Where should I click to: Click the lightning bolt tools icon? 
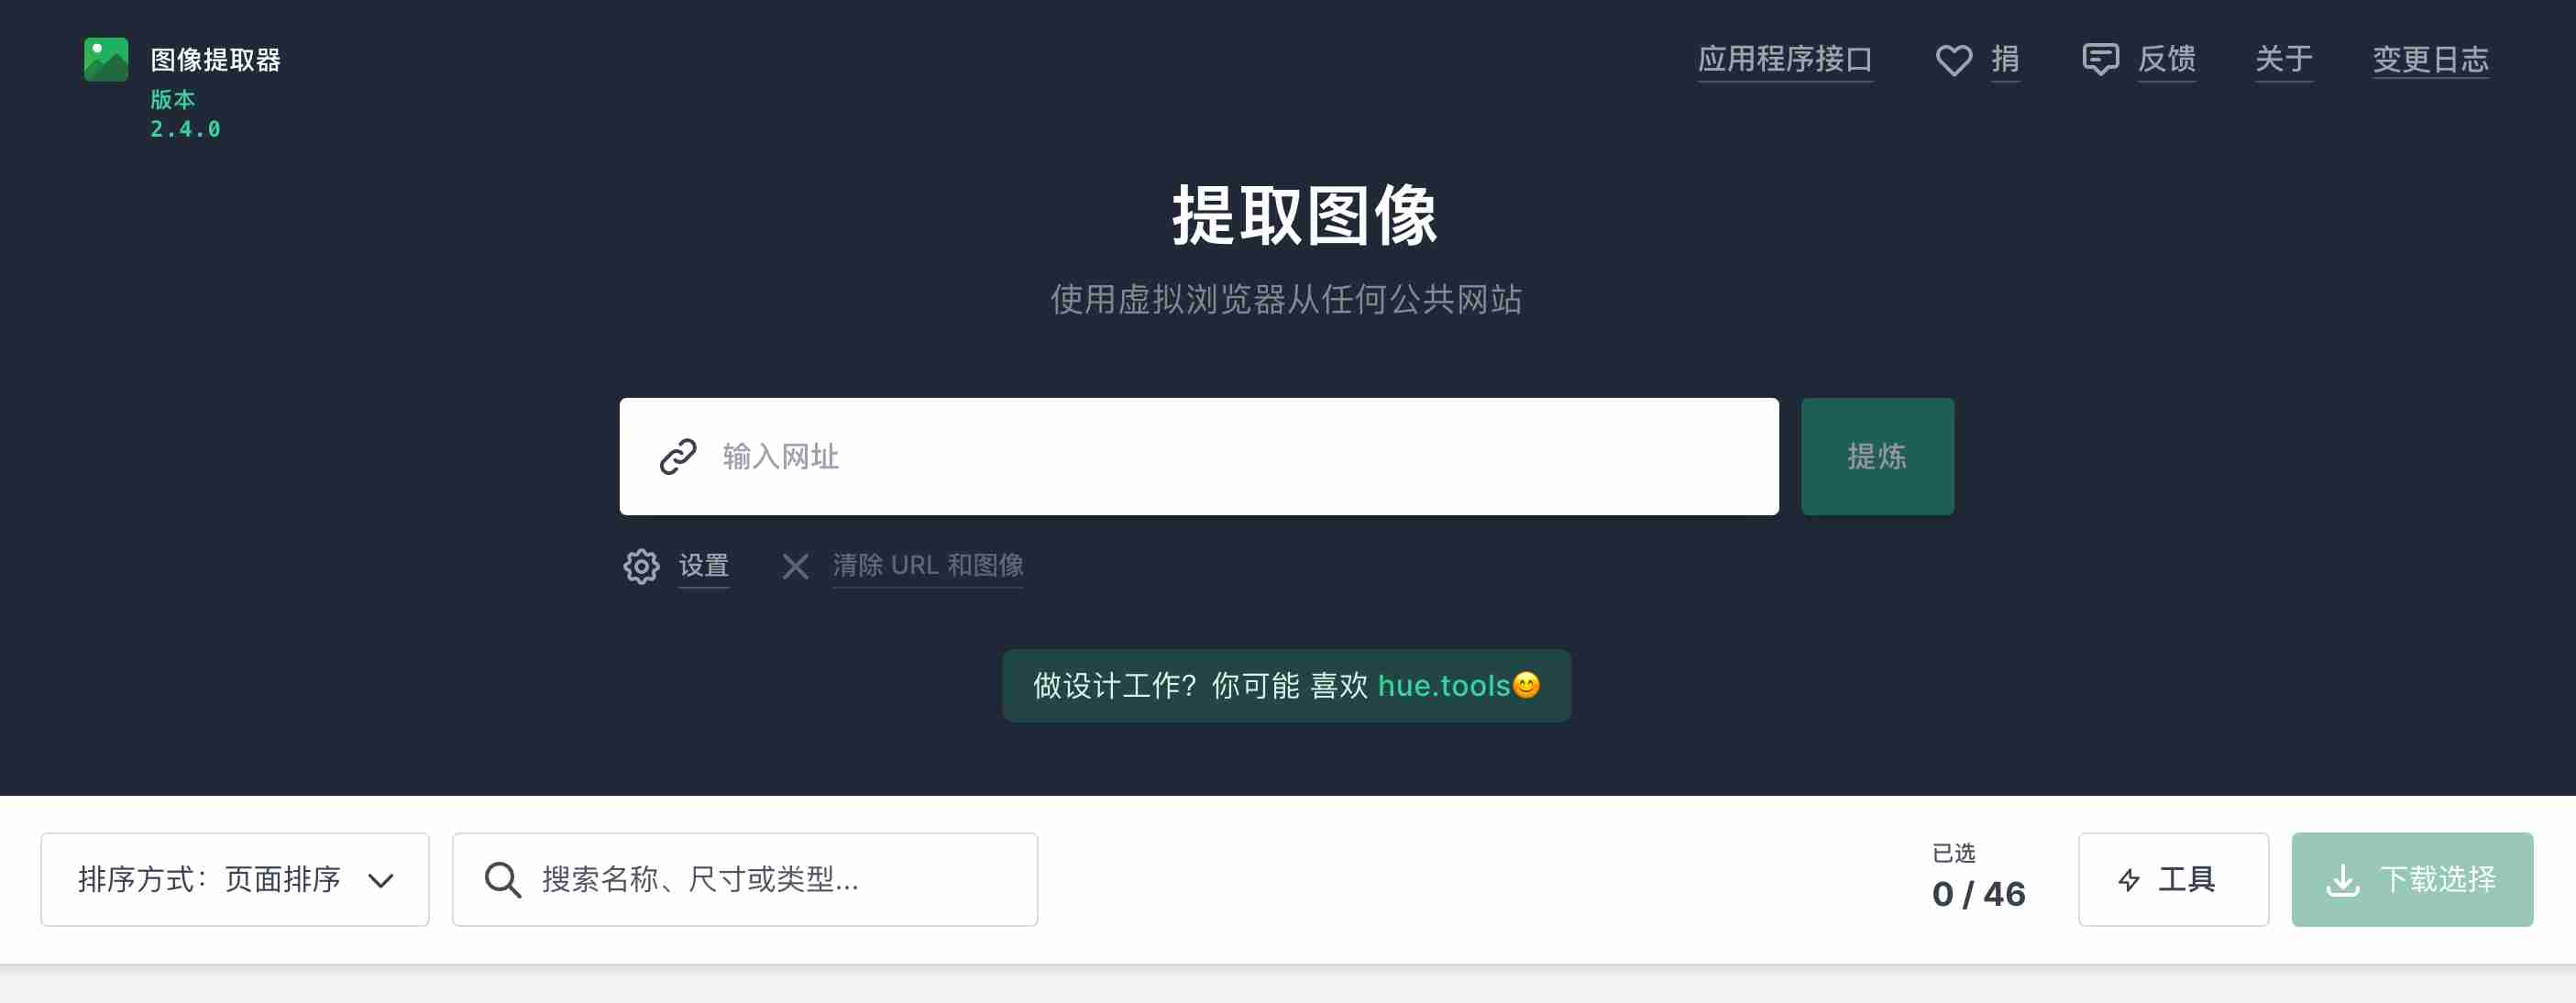pyautogui.click(x=2129, y=880)
